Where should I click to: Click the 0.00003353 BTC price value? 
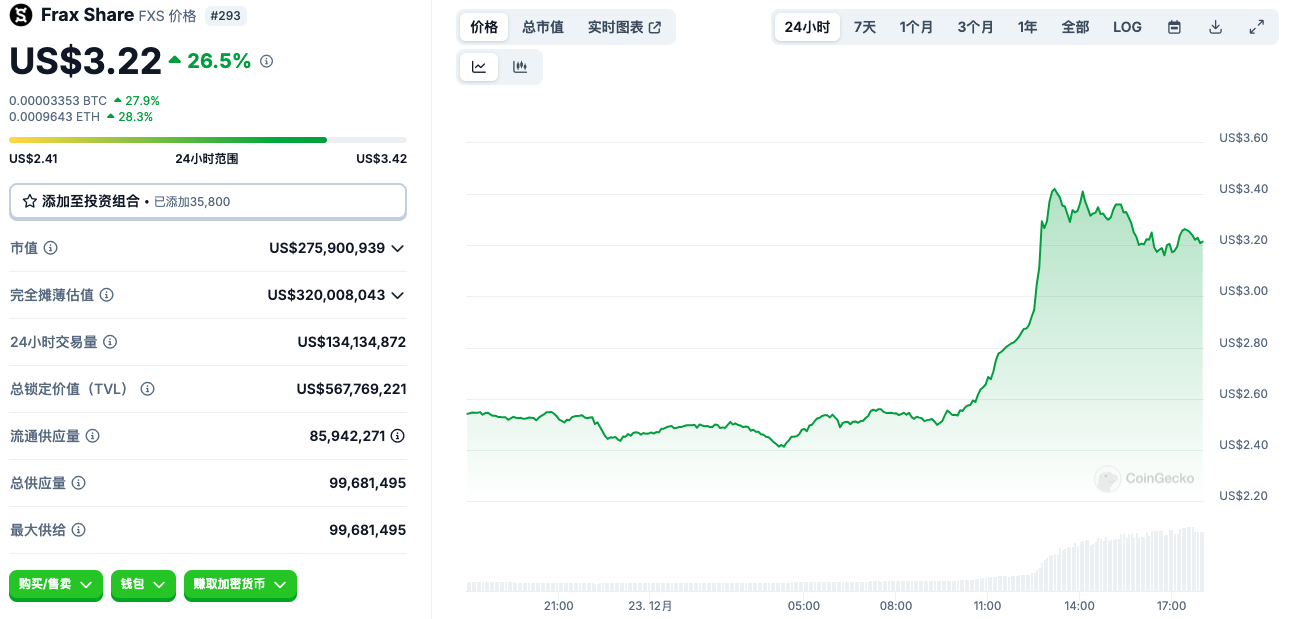click(x=58, y=100)
